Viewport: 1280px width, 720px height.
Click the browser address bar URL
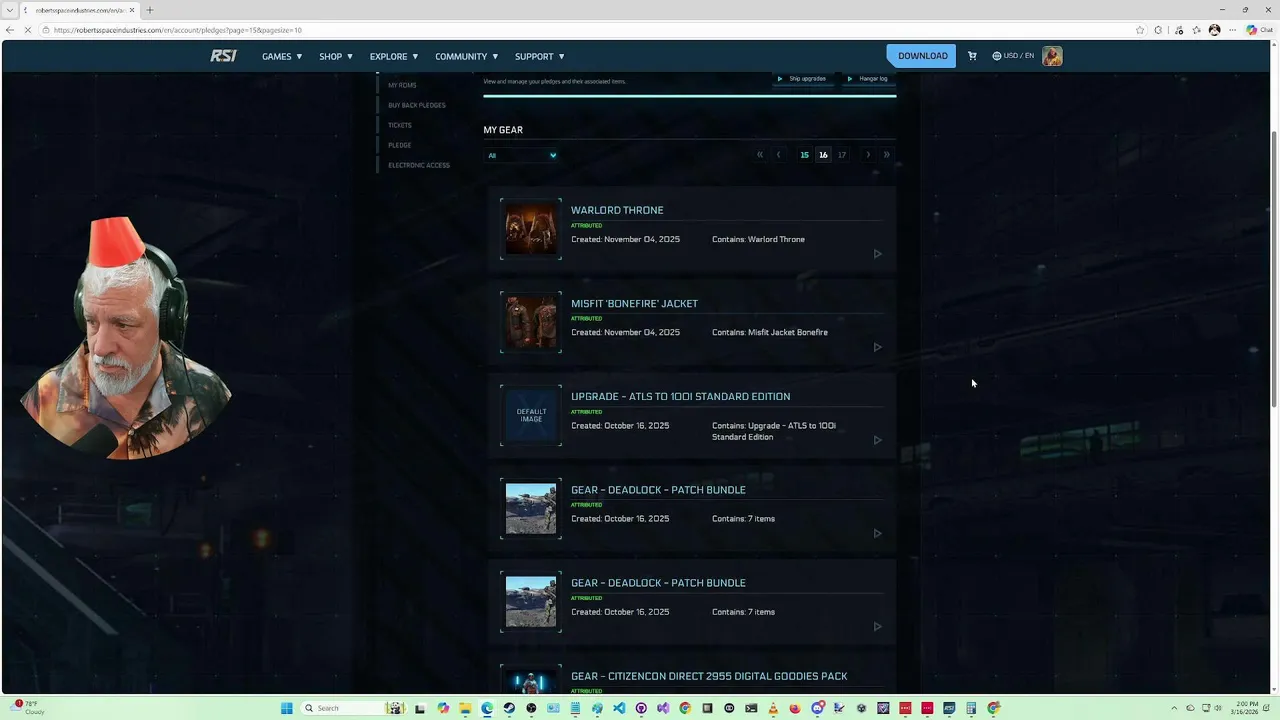coord(178,30)
